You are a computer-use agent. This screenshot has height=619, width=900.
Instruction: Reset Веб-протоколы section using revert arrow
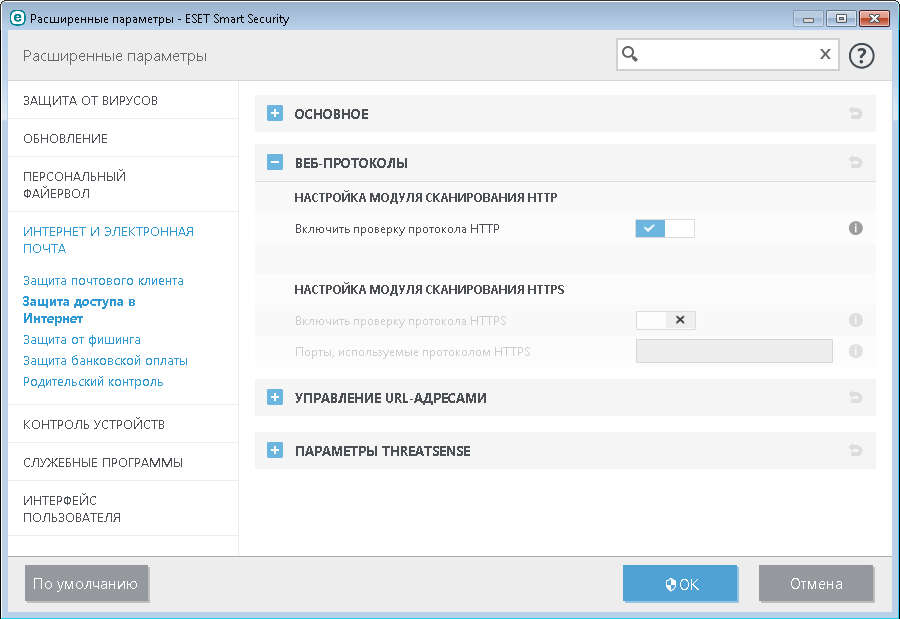pos(856,162)
